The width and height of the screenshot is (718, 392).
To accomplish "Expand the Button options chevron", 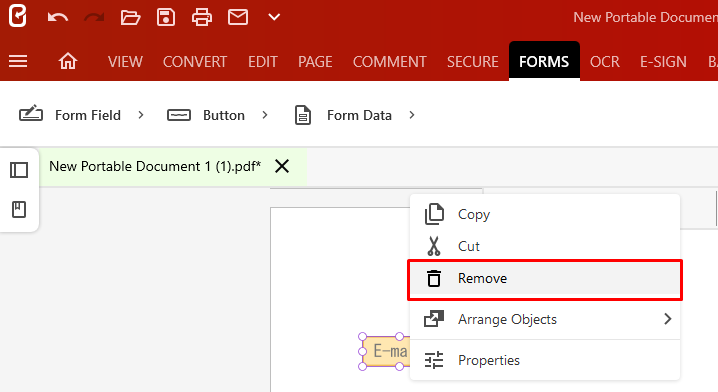I will (265, 115).
